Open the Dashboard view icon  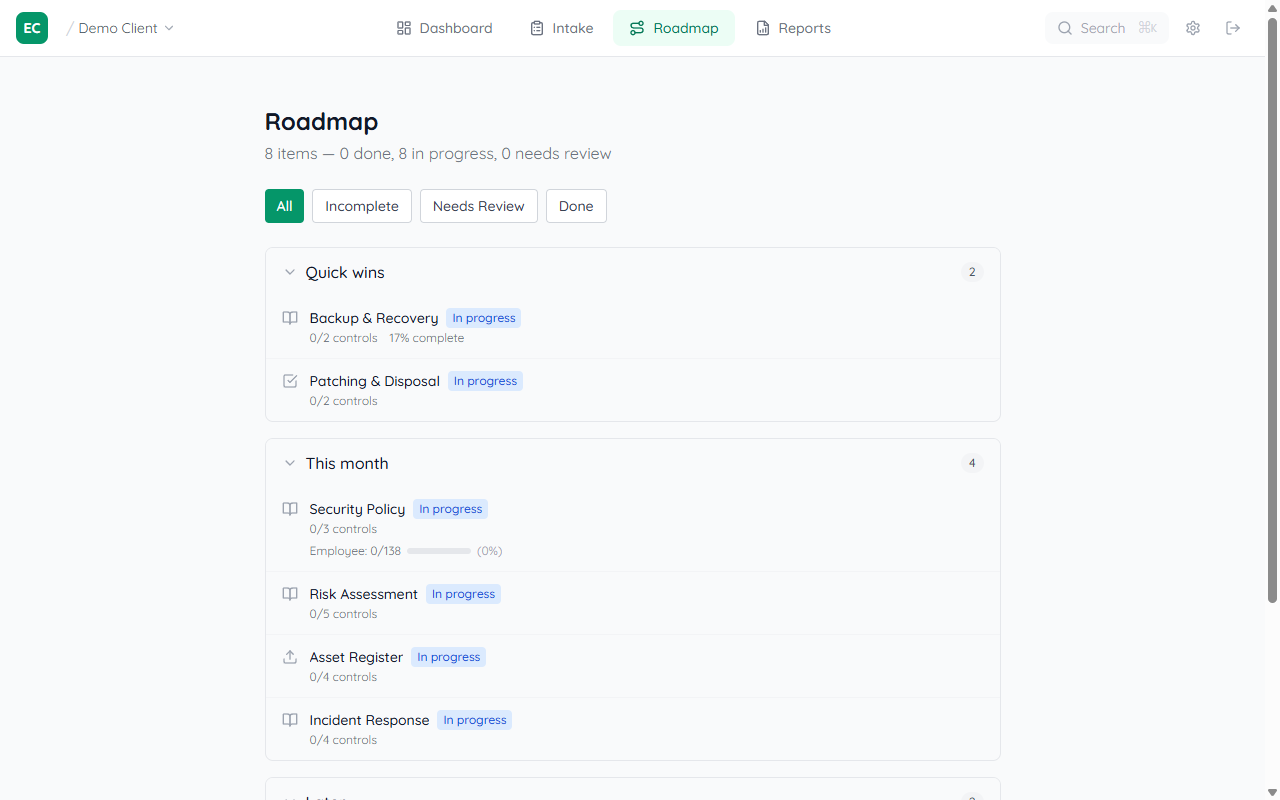pyautogui.click(x=402, y=28)
